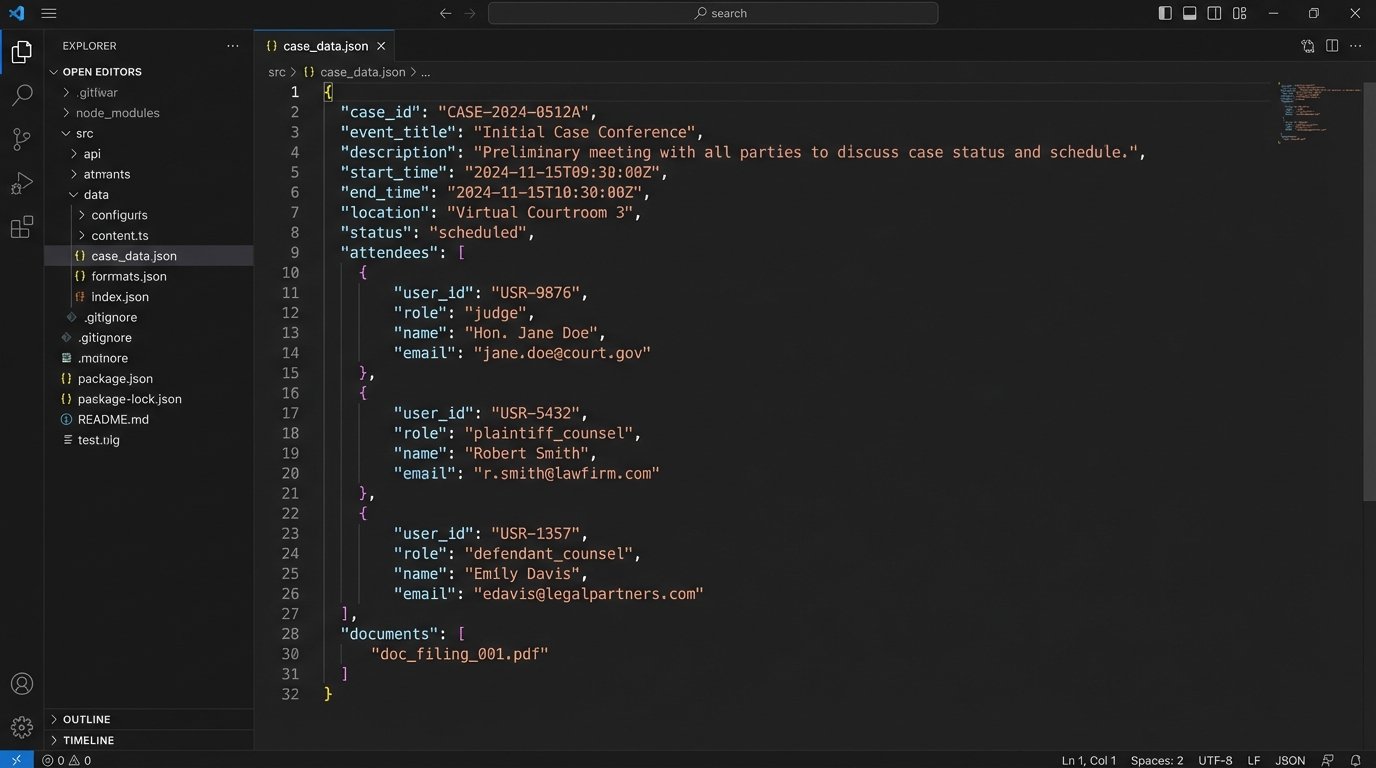
Task: Change the JSON language mode in status bar
Action: (x=1290, y=760)
